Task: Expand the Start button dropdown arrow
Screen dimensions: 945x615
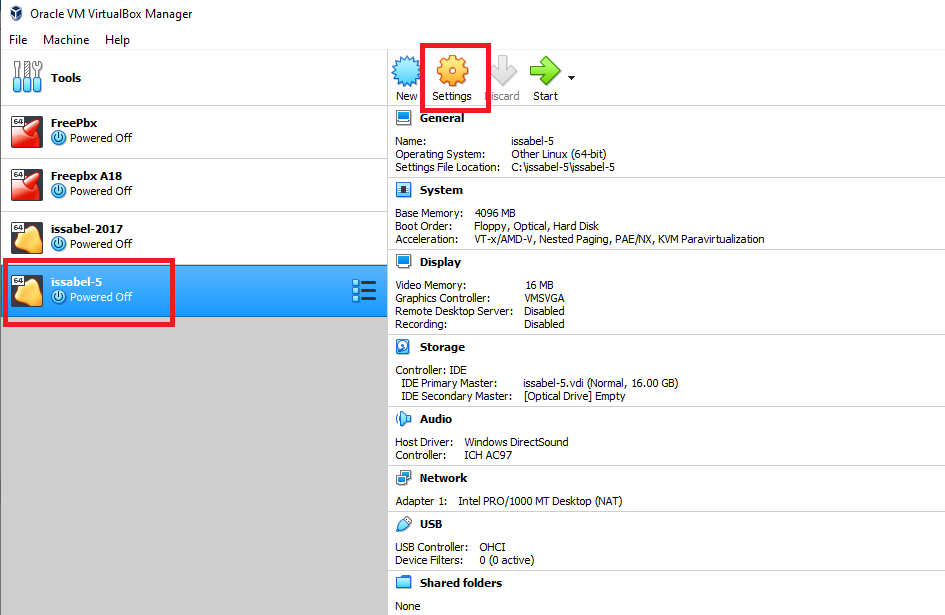Action: click(571, 77)
